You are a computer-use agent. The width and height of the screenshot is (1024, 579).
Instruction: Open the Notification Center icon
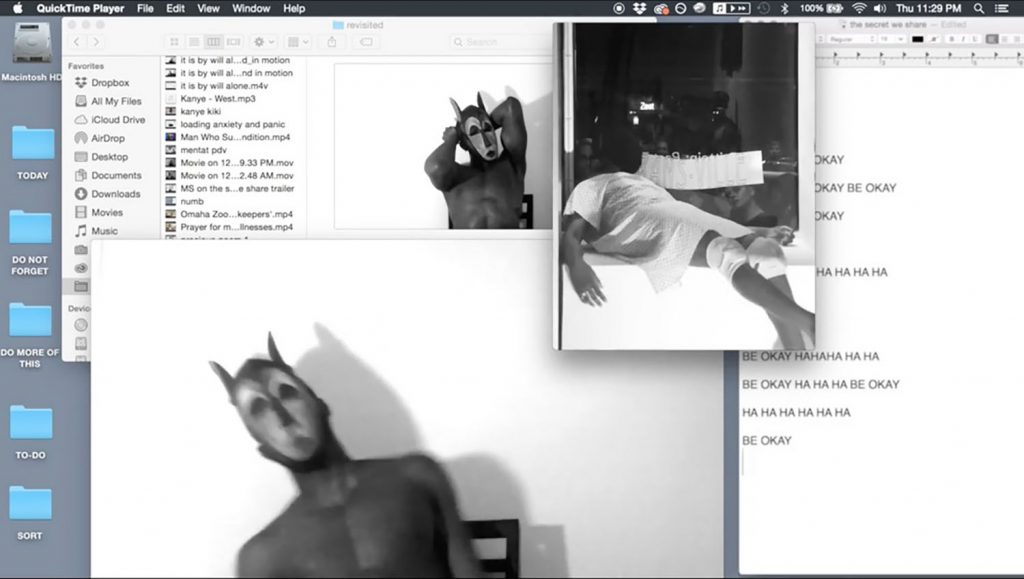coord(1006,8)
